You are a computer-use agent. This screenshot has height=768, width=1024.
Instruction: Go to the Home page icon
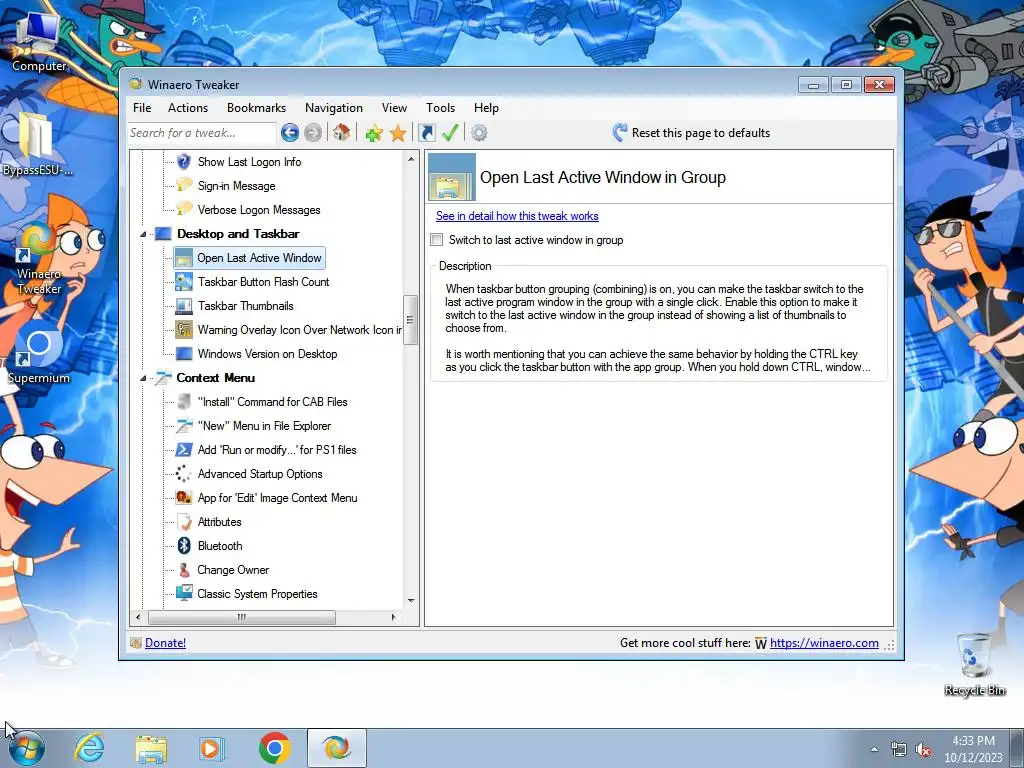pos(341,133)
